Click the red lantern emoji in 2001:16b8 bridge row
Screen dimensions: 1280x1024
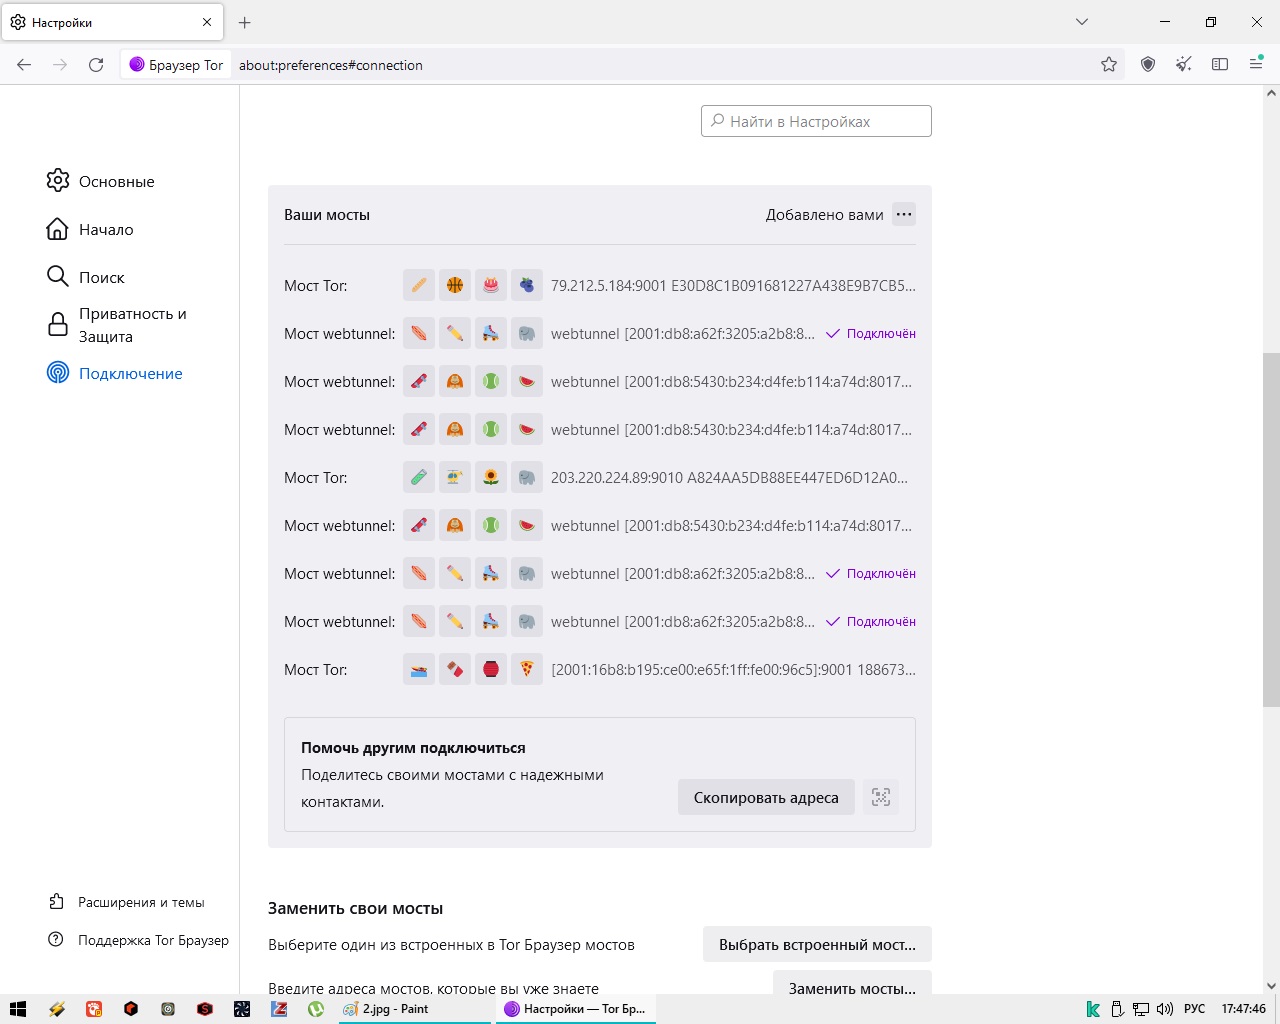[491, 669]
